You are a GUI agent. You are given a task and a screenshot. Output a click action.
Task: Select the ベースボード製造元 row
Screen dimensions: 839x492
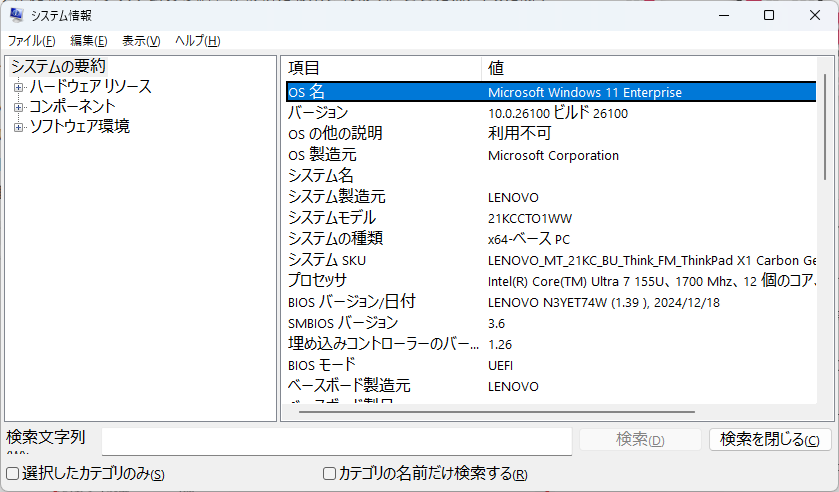(551, 385)
